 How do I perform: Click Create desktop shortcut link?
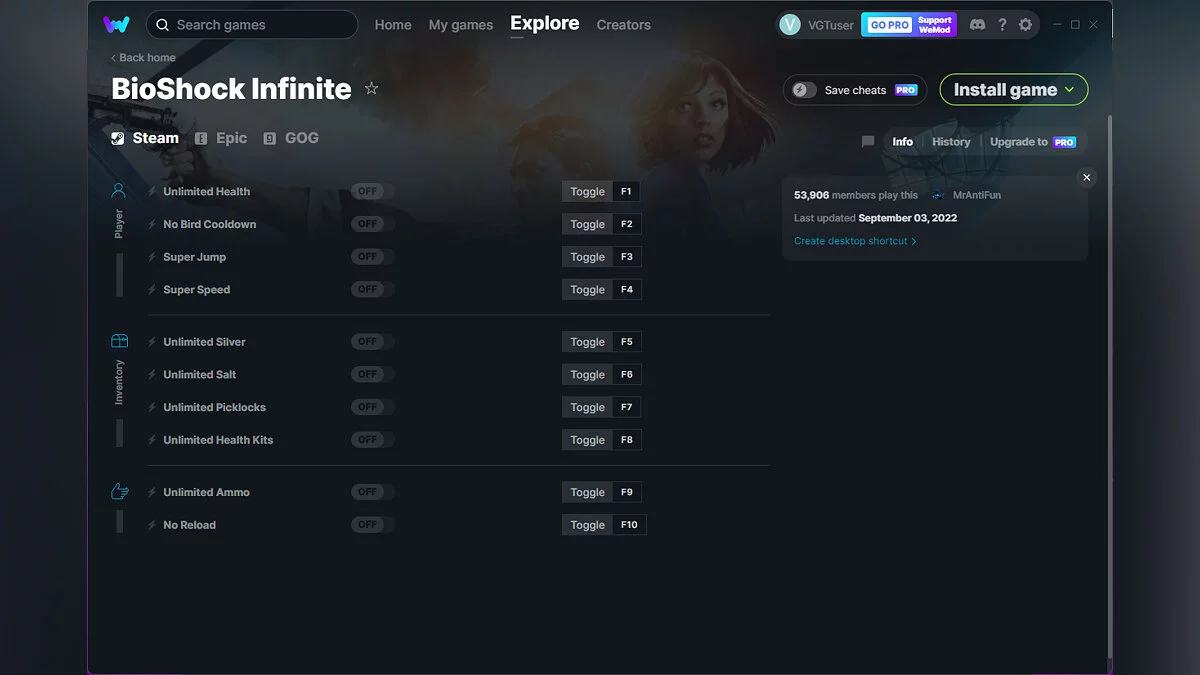[855, 241]
